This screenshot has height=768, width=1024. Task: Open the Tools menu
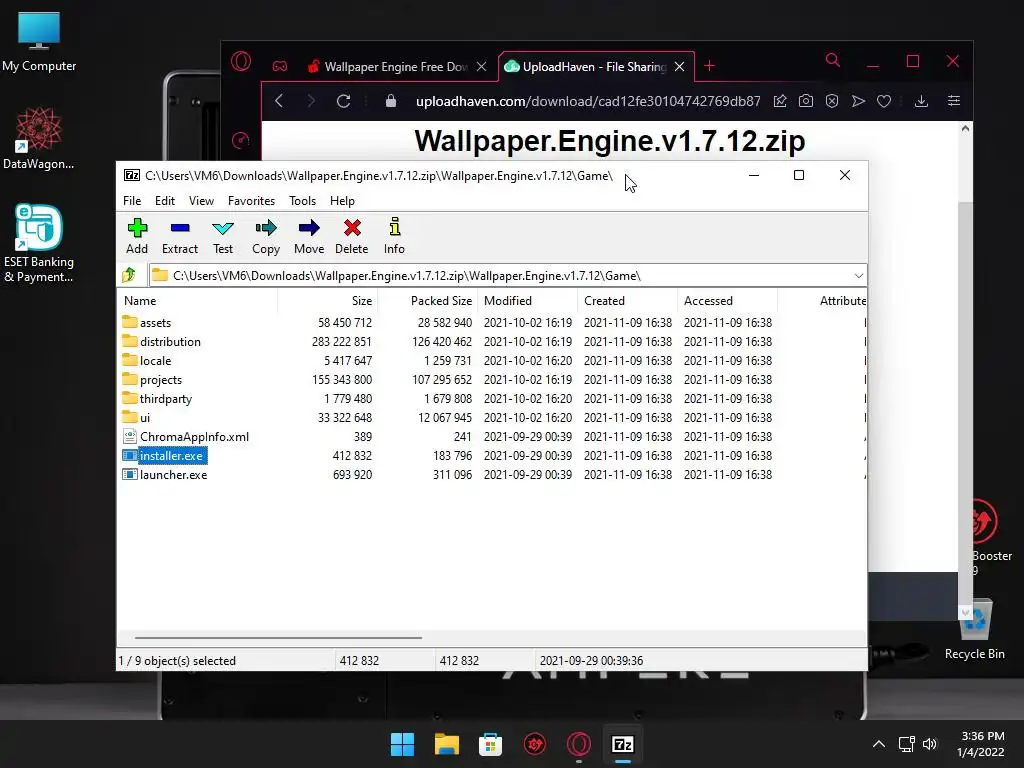tap(302, 200)
